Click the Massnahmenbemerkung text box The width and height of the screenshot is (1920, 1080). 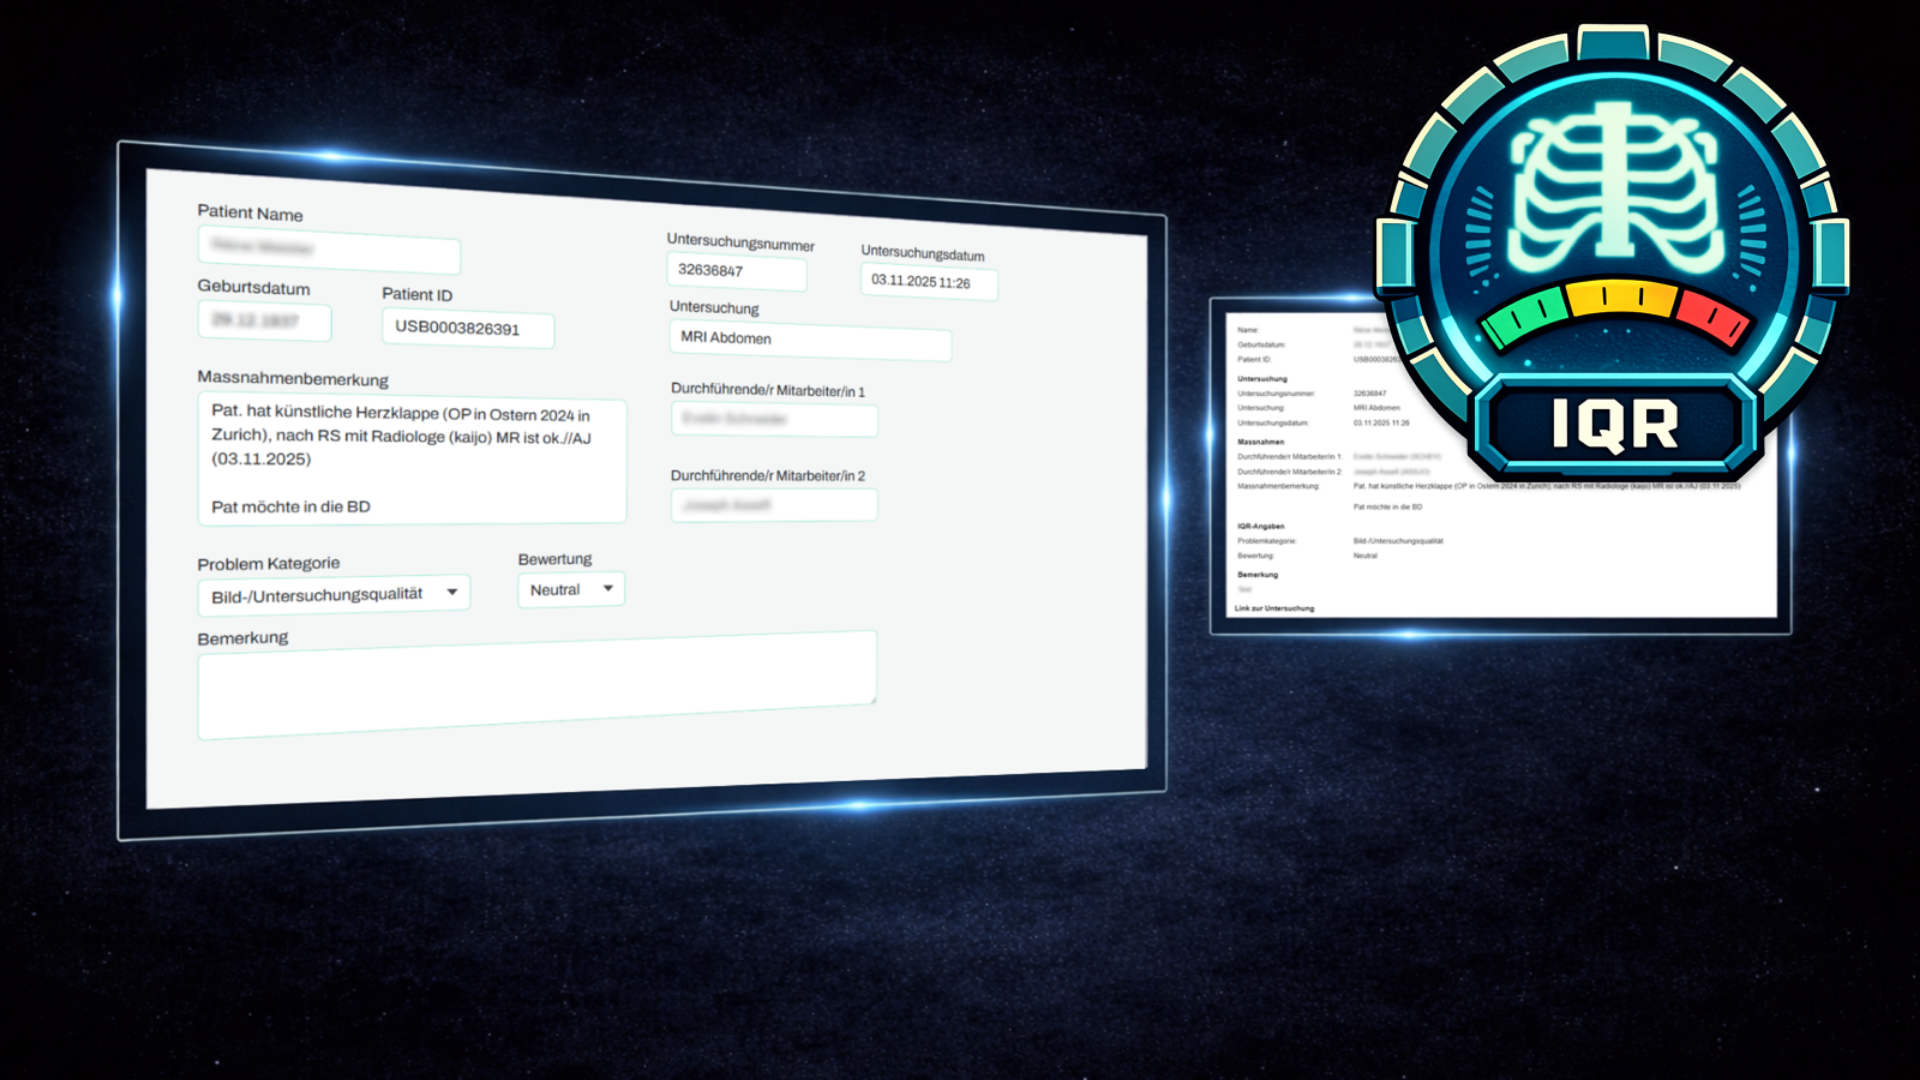[x=411, y=459]
